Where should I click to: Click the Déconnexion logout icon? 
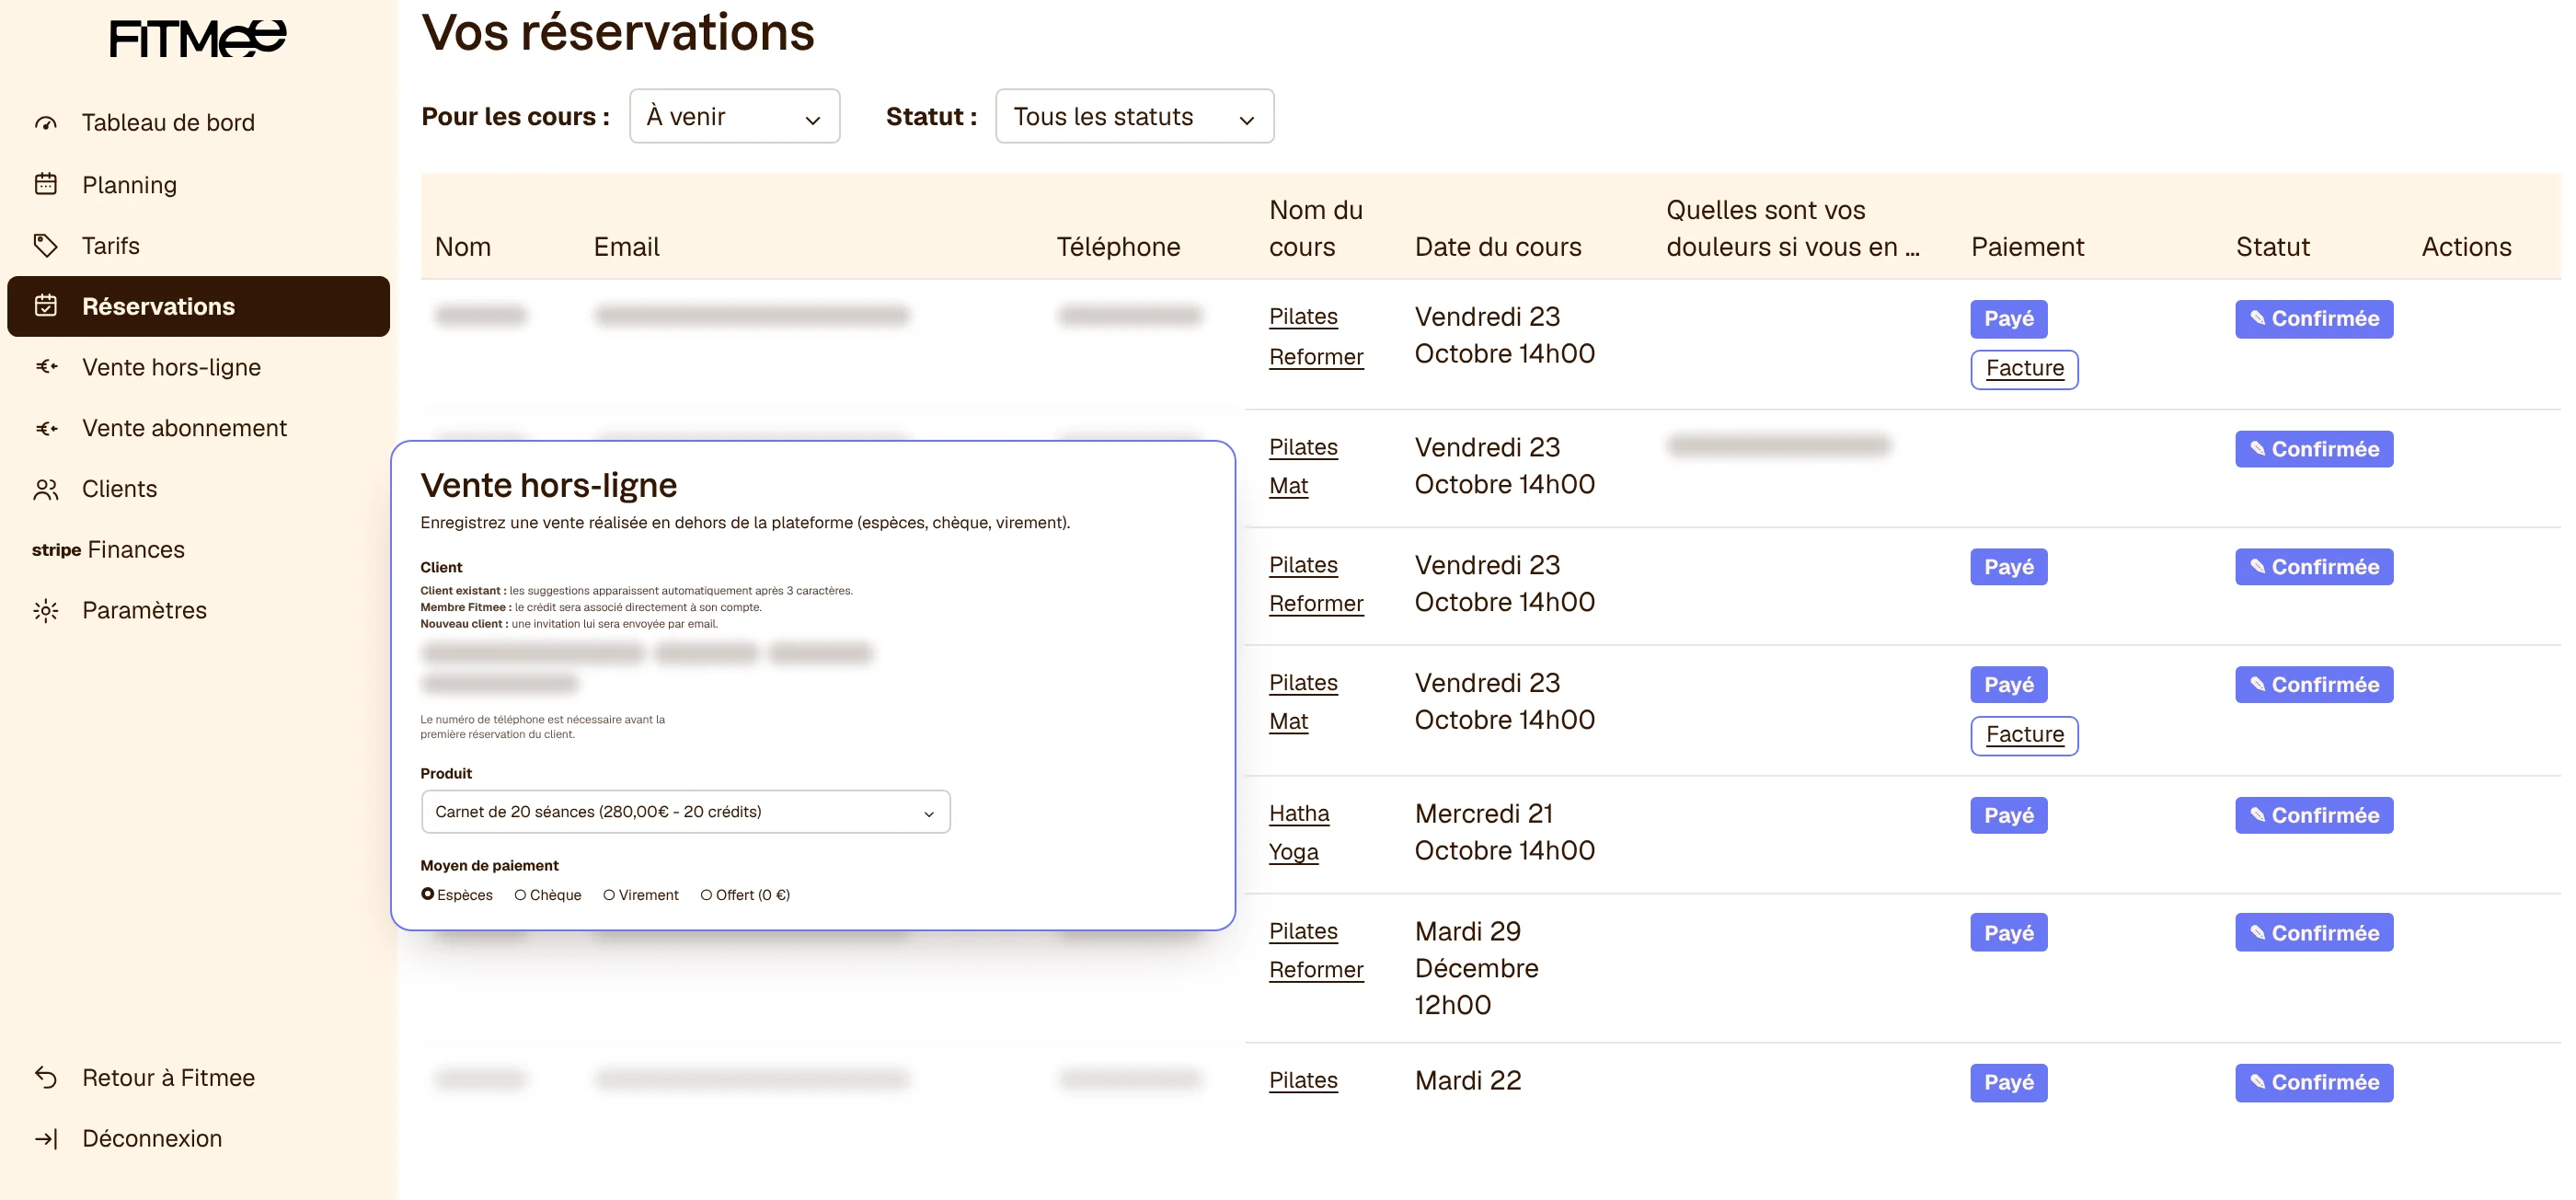[x=46, y=1138]
